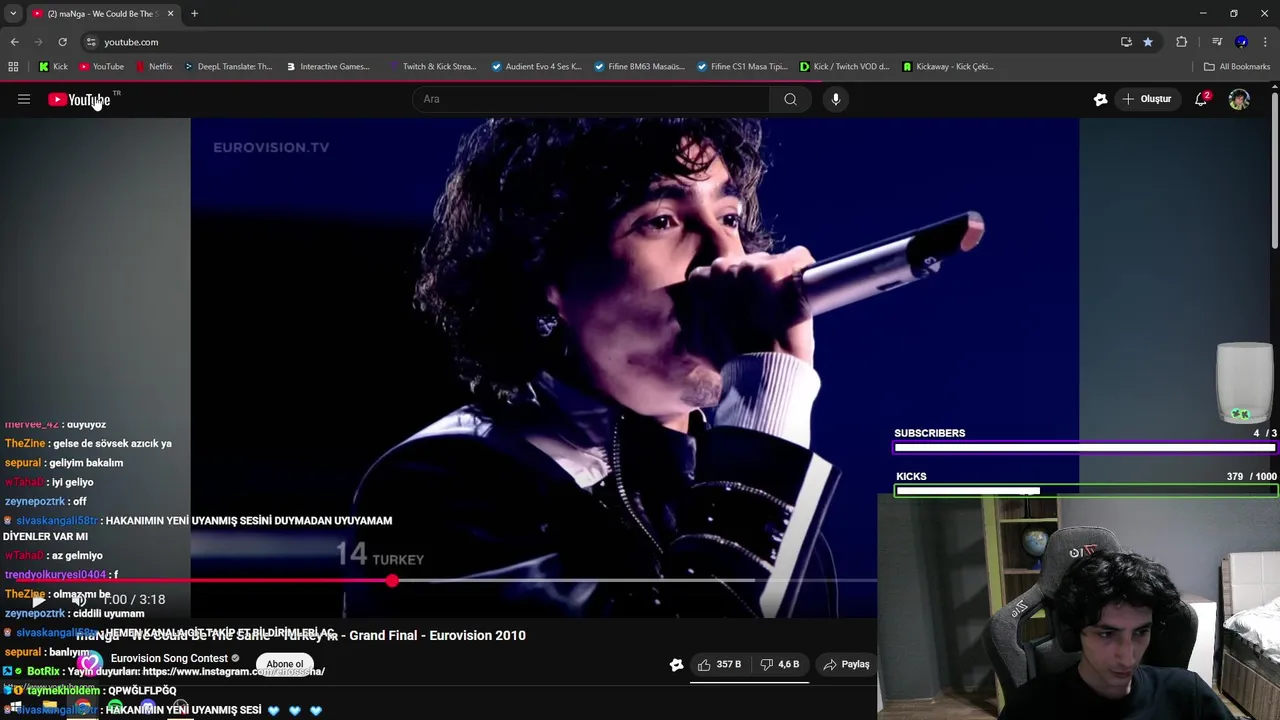
Task: Expand the All Bookmarks folder
Action: (x=1236, y=67)
